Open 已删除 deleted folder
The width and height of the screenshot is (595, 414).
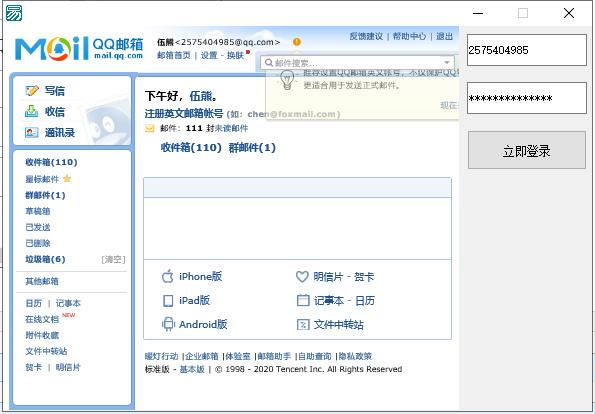tap(38, 243)
